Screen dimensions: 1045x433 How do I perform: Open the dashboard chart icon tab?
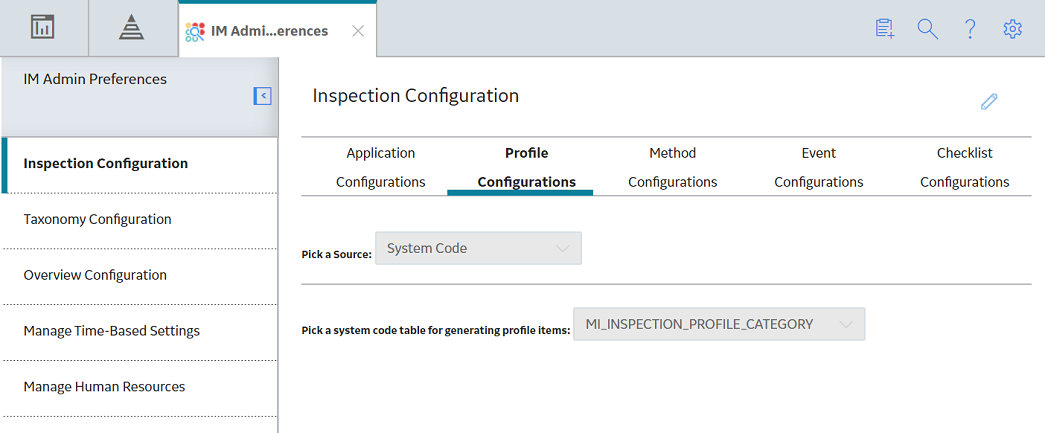(43, 28)
